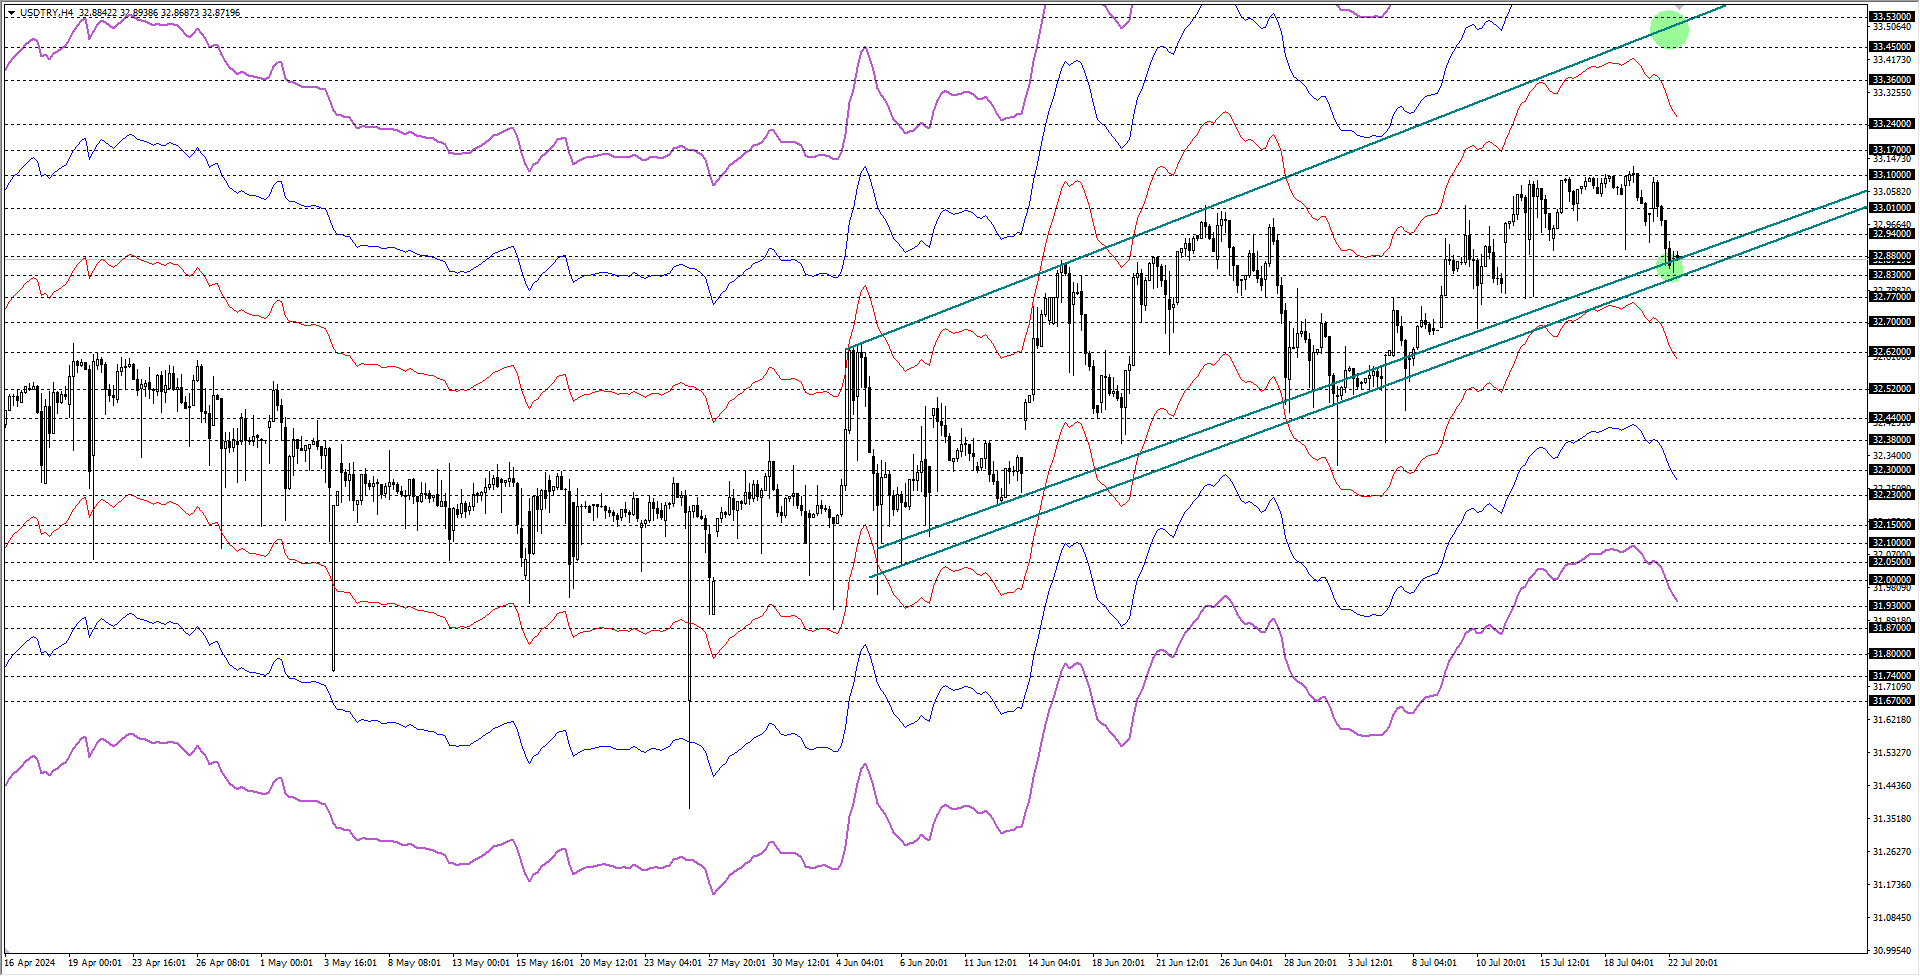Image resolution: width=1920 pixels, height=976 pixels.
Task: Click the 32.30000 price level label
Action: (1891, 470)
